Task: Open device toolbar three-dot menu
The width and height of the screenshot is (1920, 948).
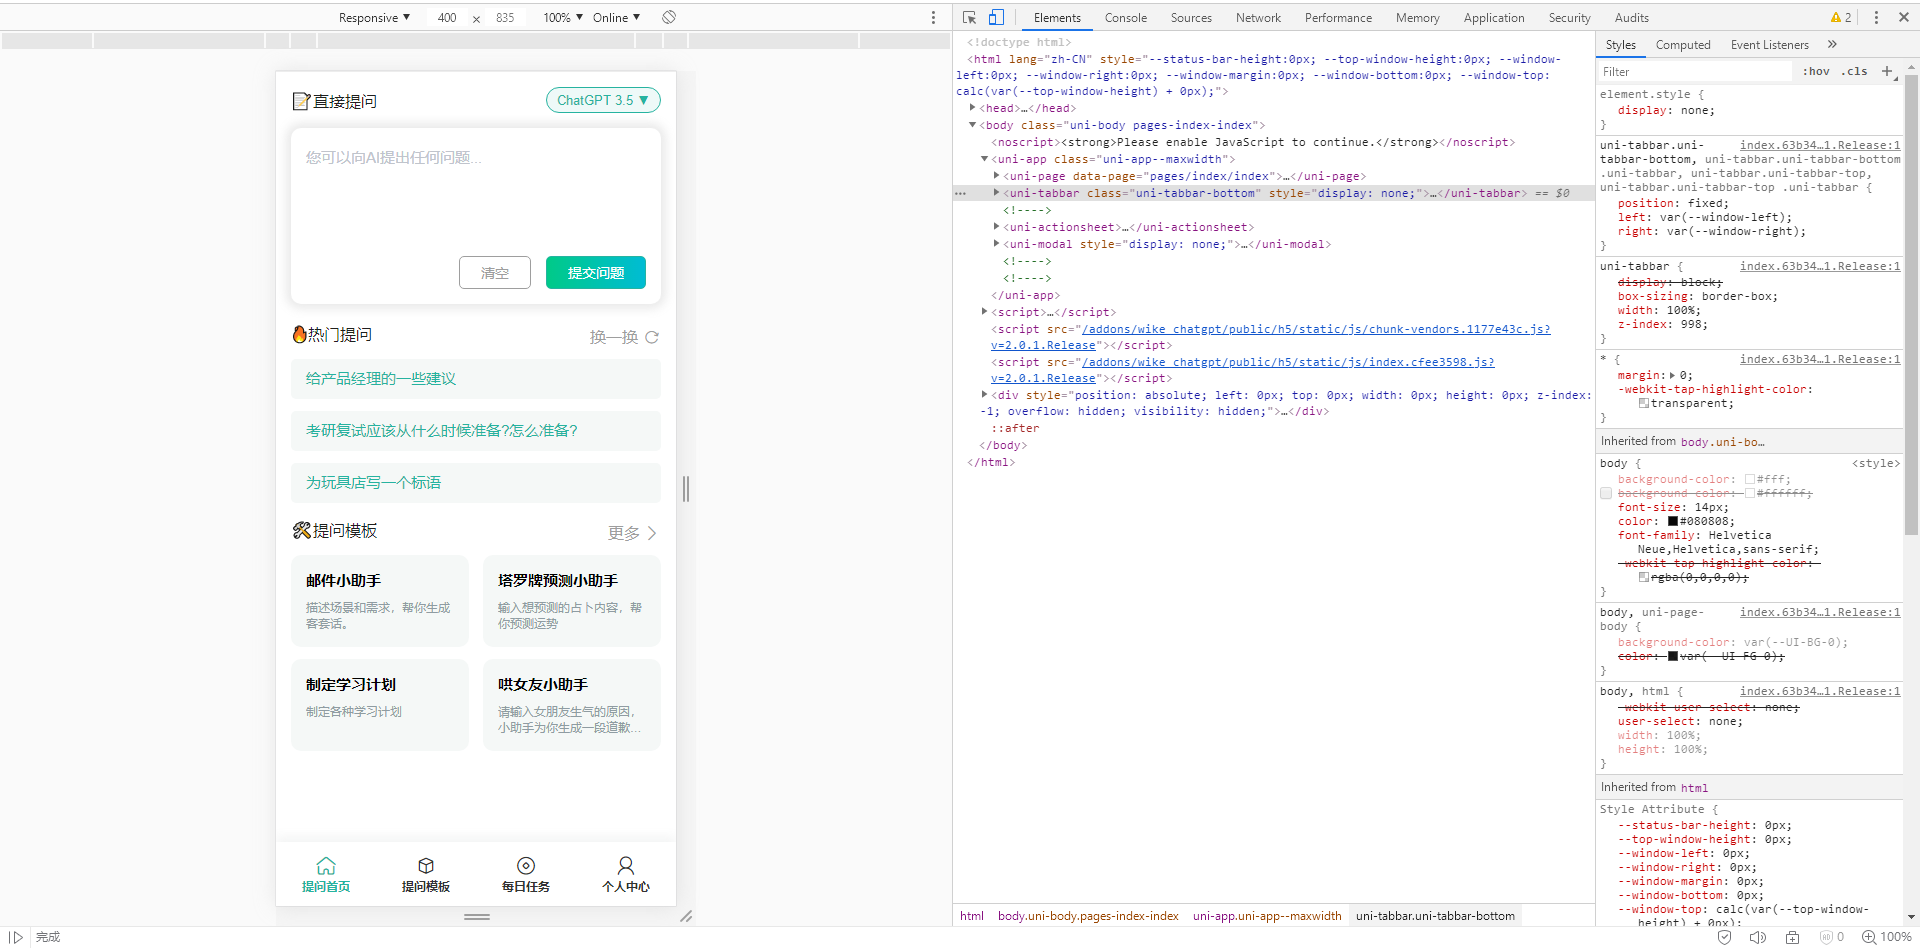Action: coord(934,17)
